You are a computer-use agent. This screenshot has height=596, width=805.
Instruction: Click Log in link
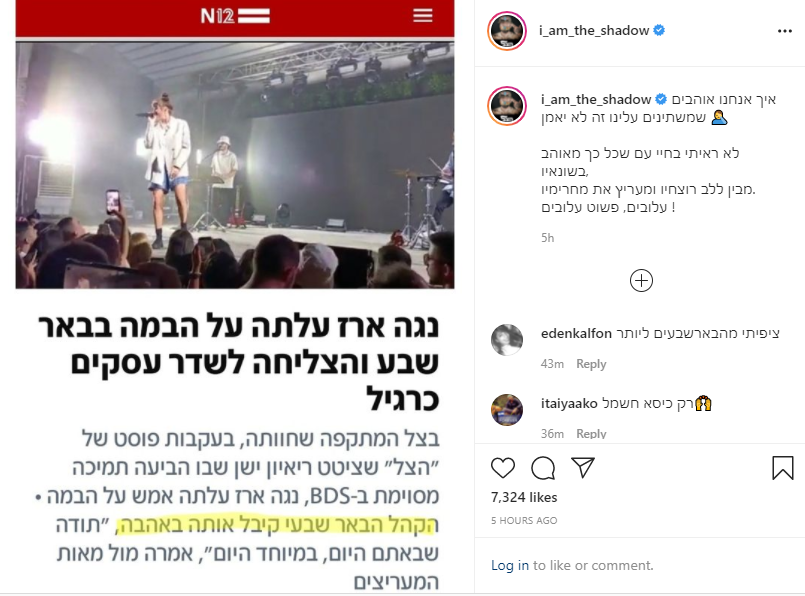point(510,565)
